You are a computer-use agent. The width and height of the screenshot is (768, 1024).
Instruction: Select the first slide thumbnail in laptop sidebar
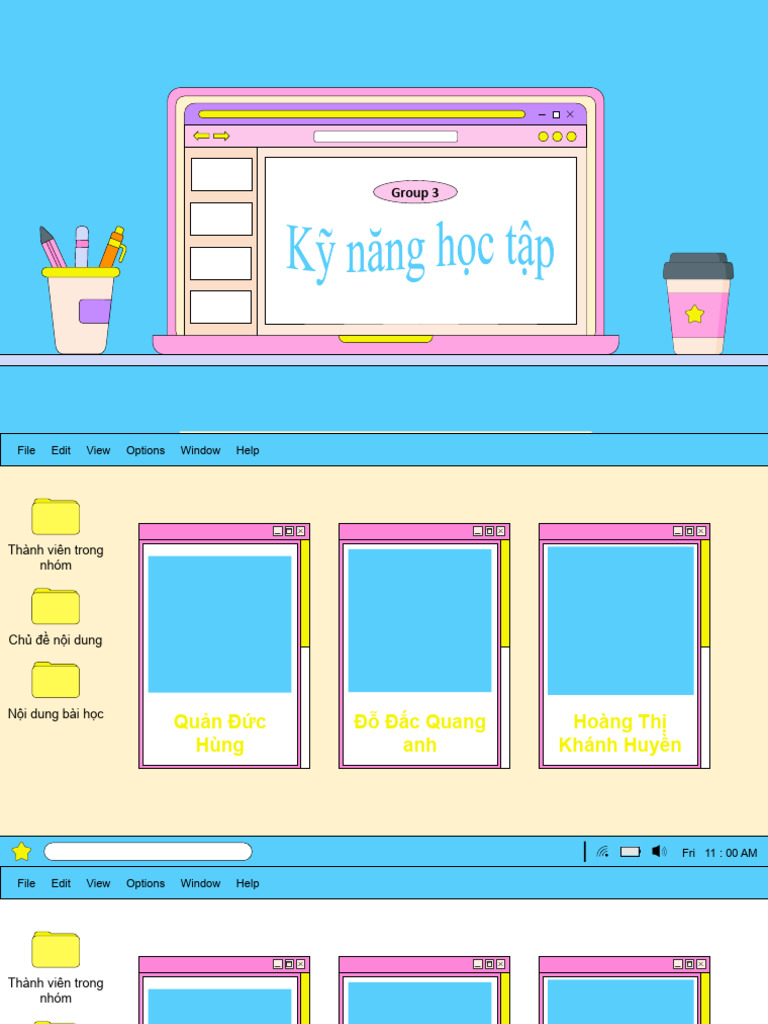(221, 174)
